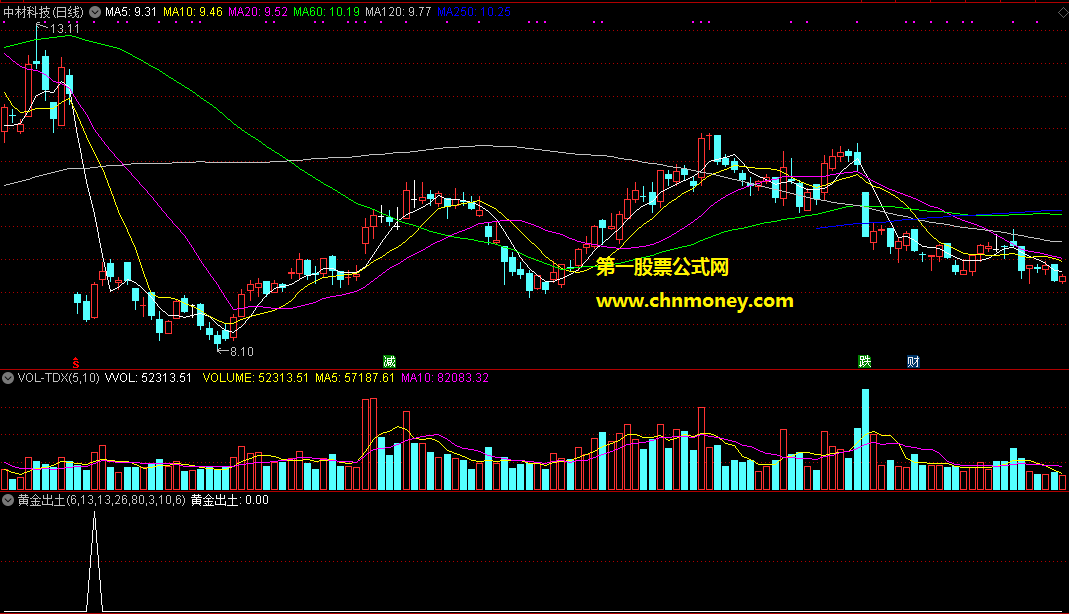Click the volume MA5: 57187.61 label
Viewport: 1069px width, 614px height.
click(x=355, y=378)
